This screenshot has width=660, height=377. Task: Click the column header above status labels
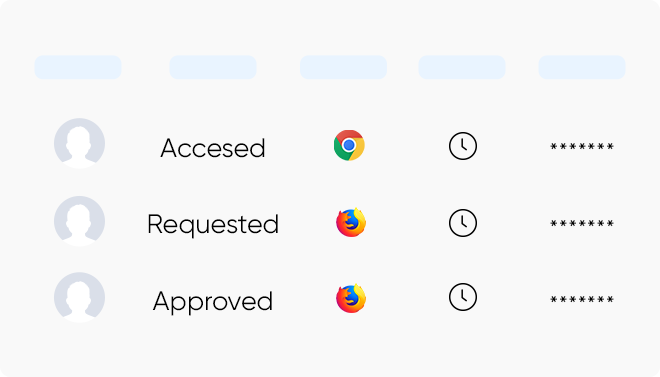click(213, 67)
